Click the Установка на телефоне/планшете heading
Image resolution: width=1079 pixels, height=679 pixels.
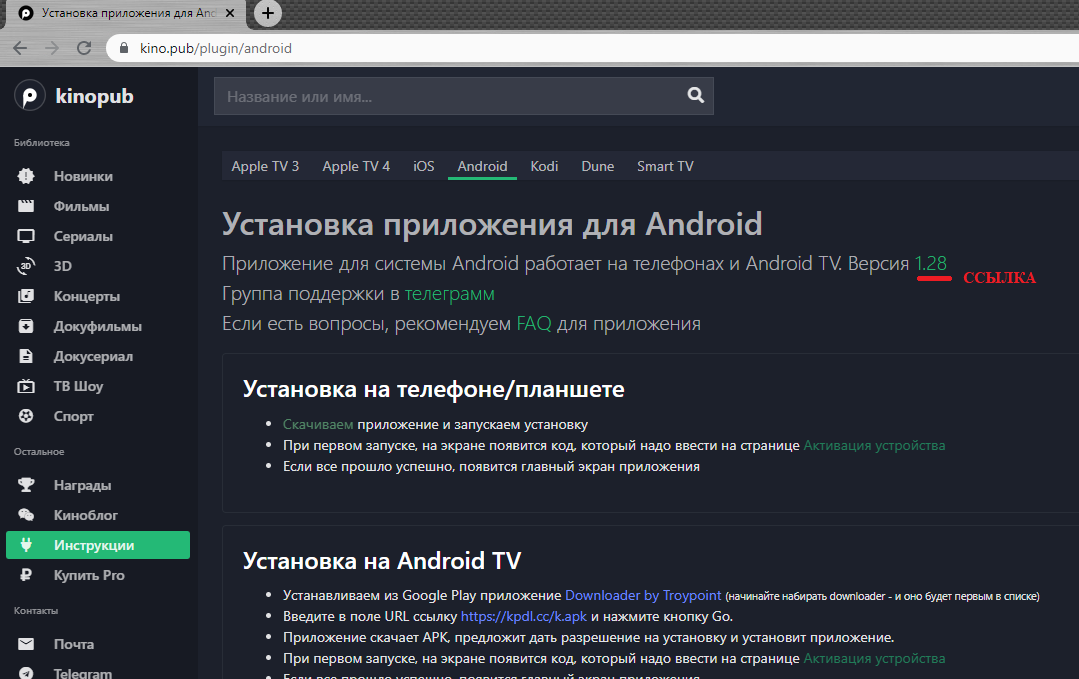click(x=434, y=389)
